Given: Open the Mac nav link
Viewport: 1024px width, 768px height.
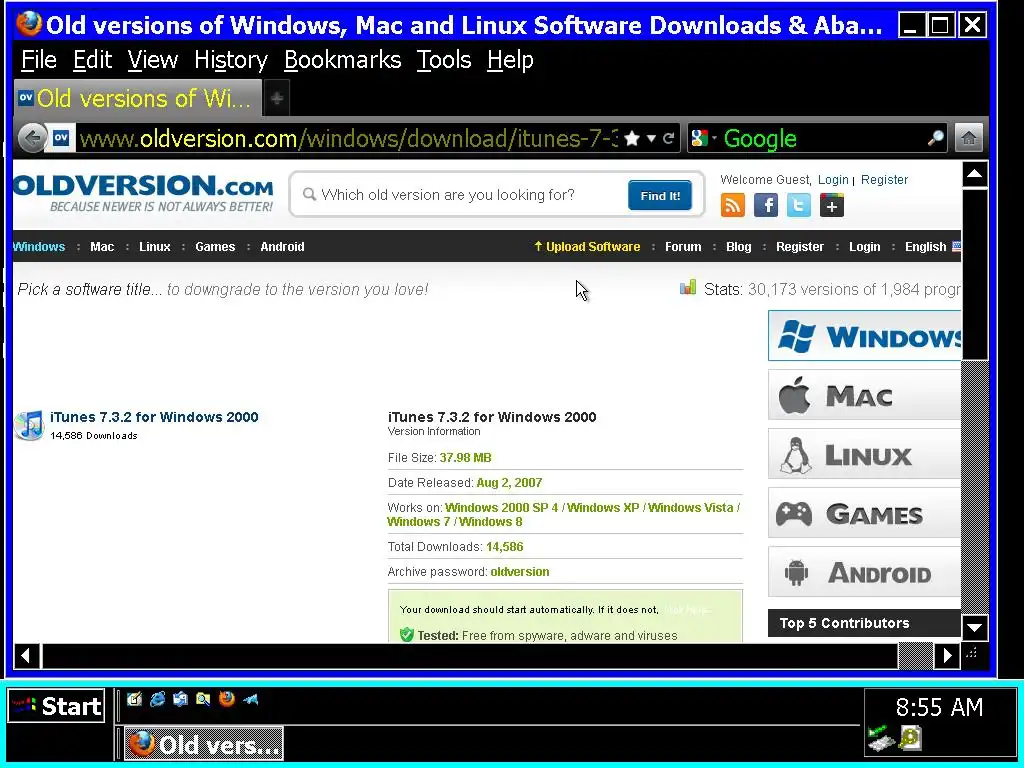Looking at the screenshot, I should 102,247.
